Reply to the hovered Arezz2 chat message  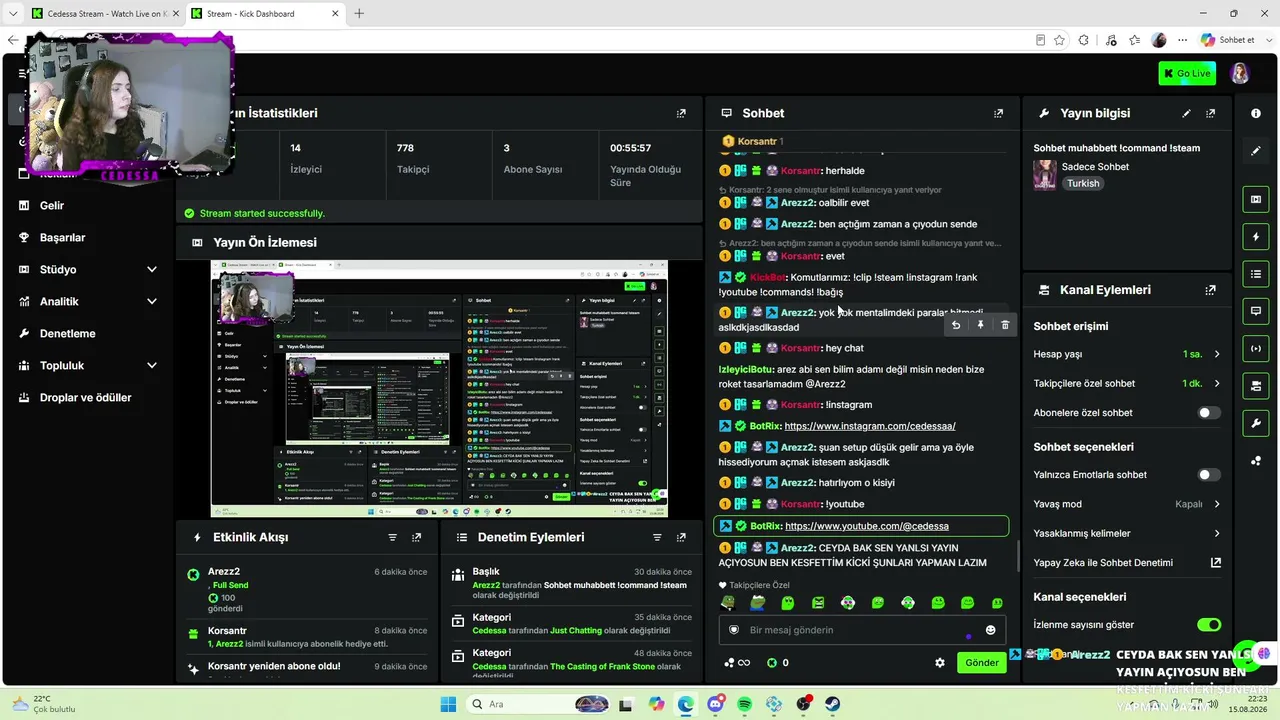coord(956,325)
